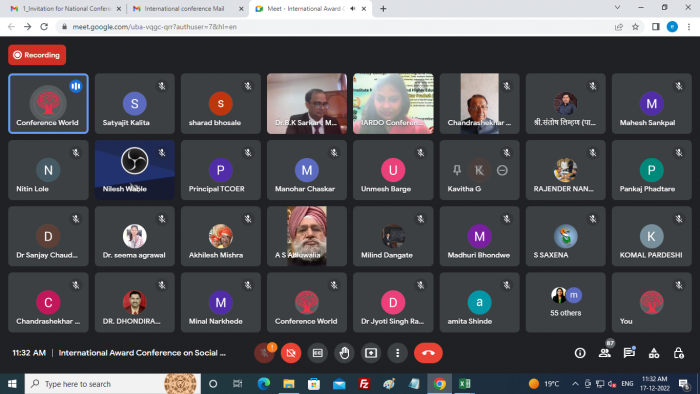This screenshot has height=394, width=700.
Task: Open chat with everyone
Action: click(629, 353)
